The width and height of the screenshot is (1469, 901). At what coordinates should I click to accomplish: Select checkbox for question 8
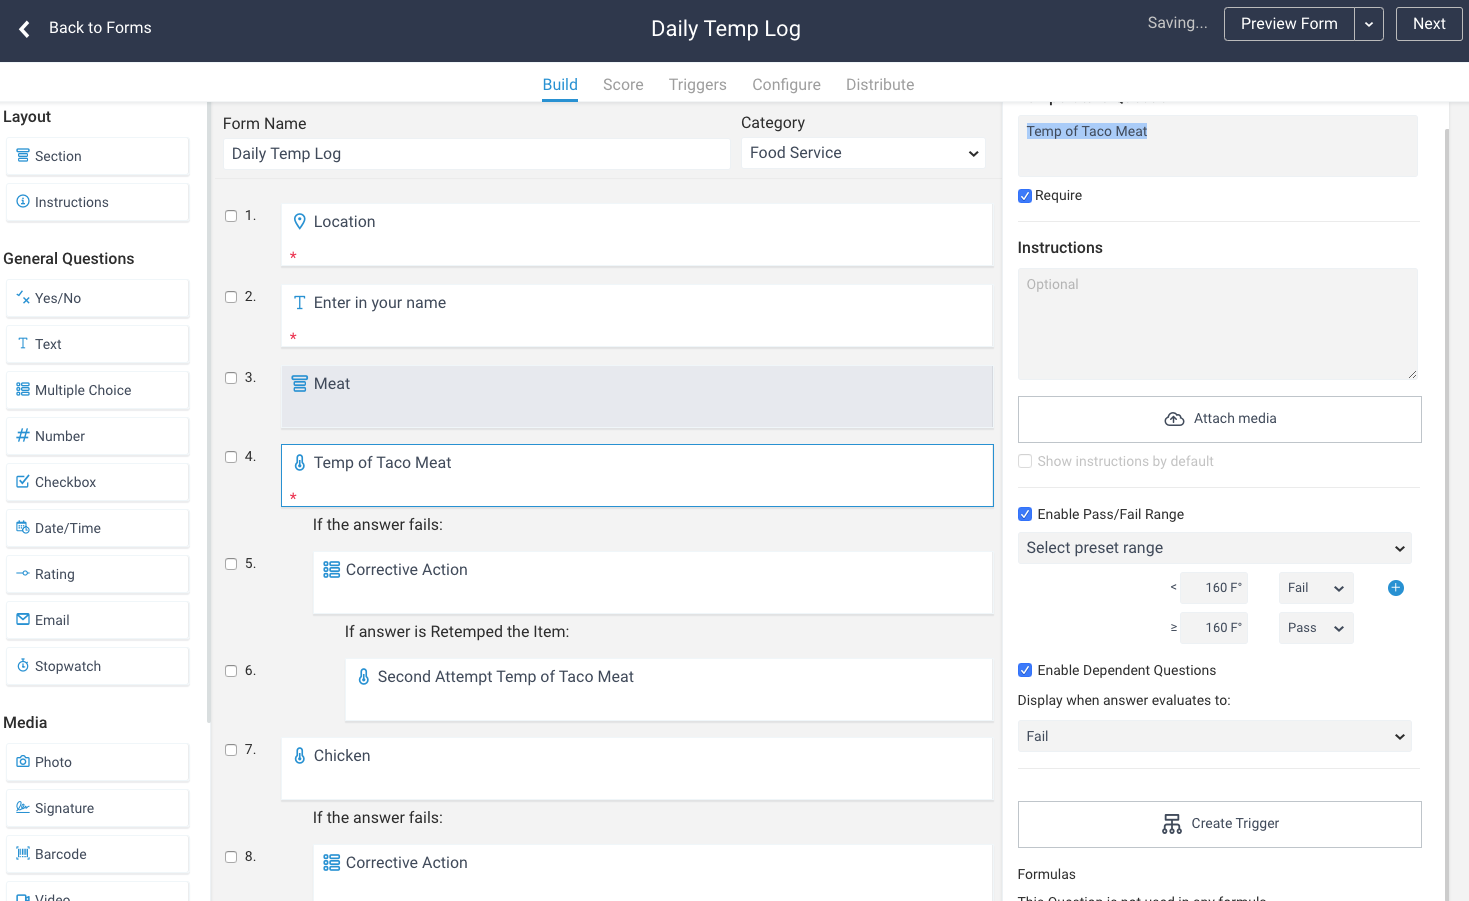pyautogui.click(x=231, y=857)
